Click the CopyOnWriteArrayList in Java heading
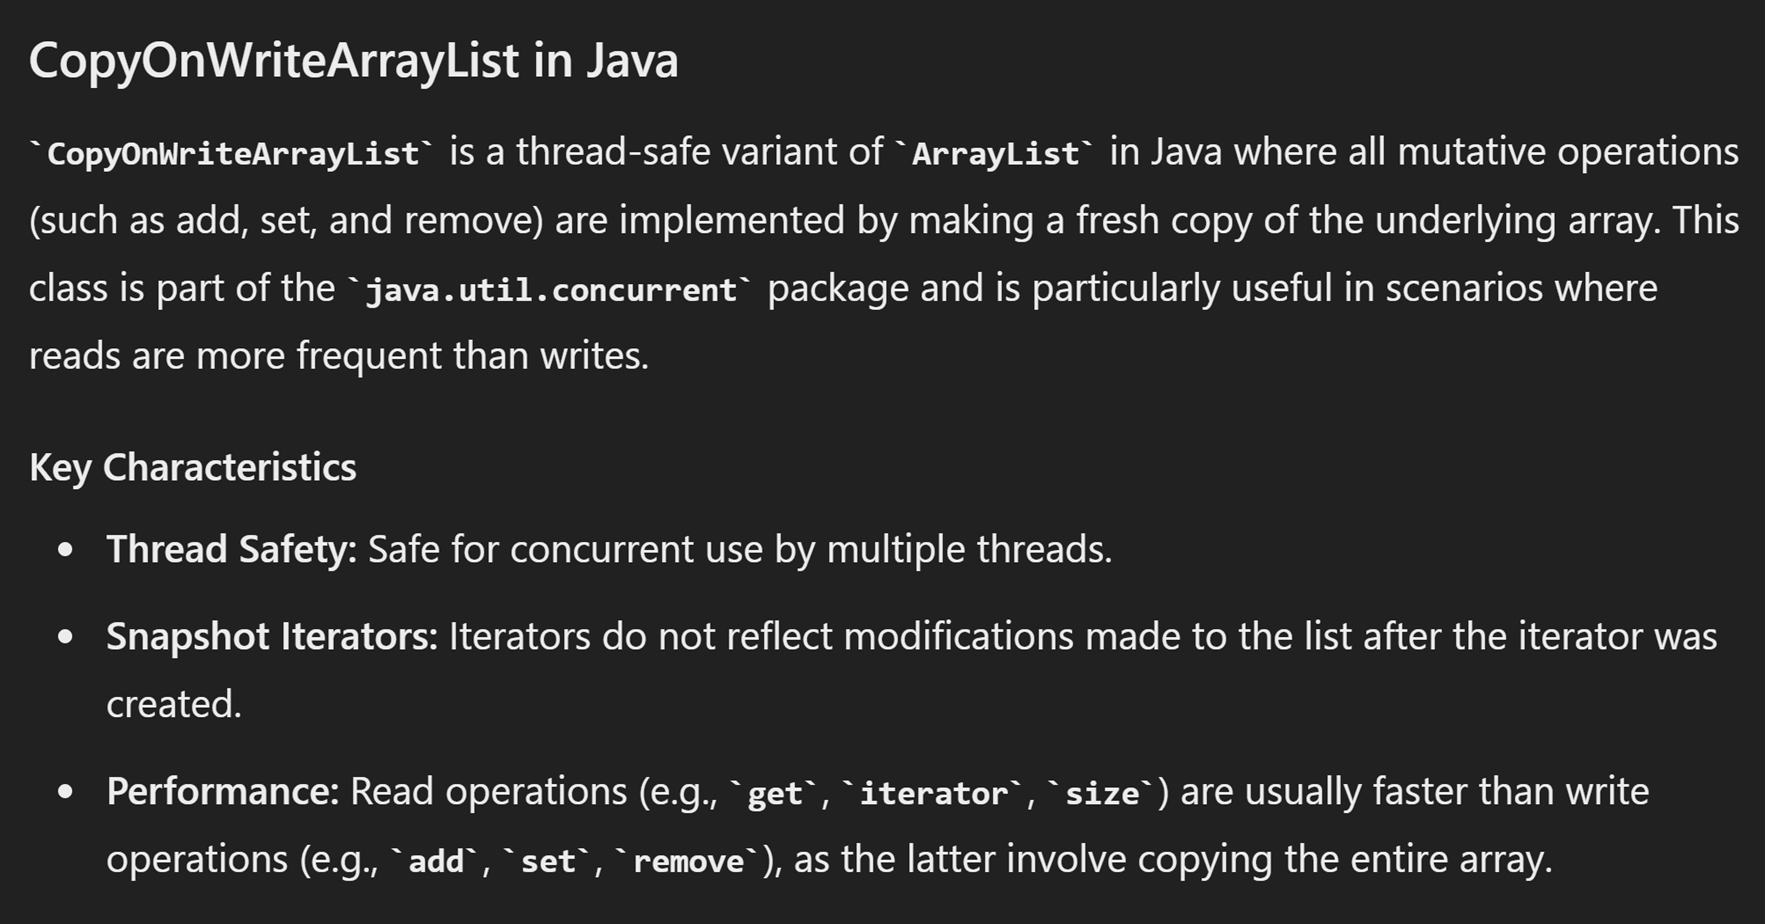The image size is (1765, 924). 353,60
